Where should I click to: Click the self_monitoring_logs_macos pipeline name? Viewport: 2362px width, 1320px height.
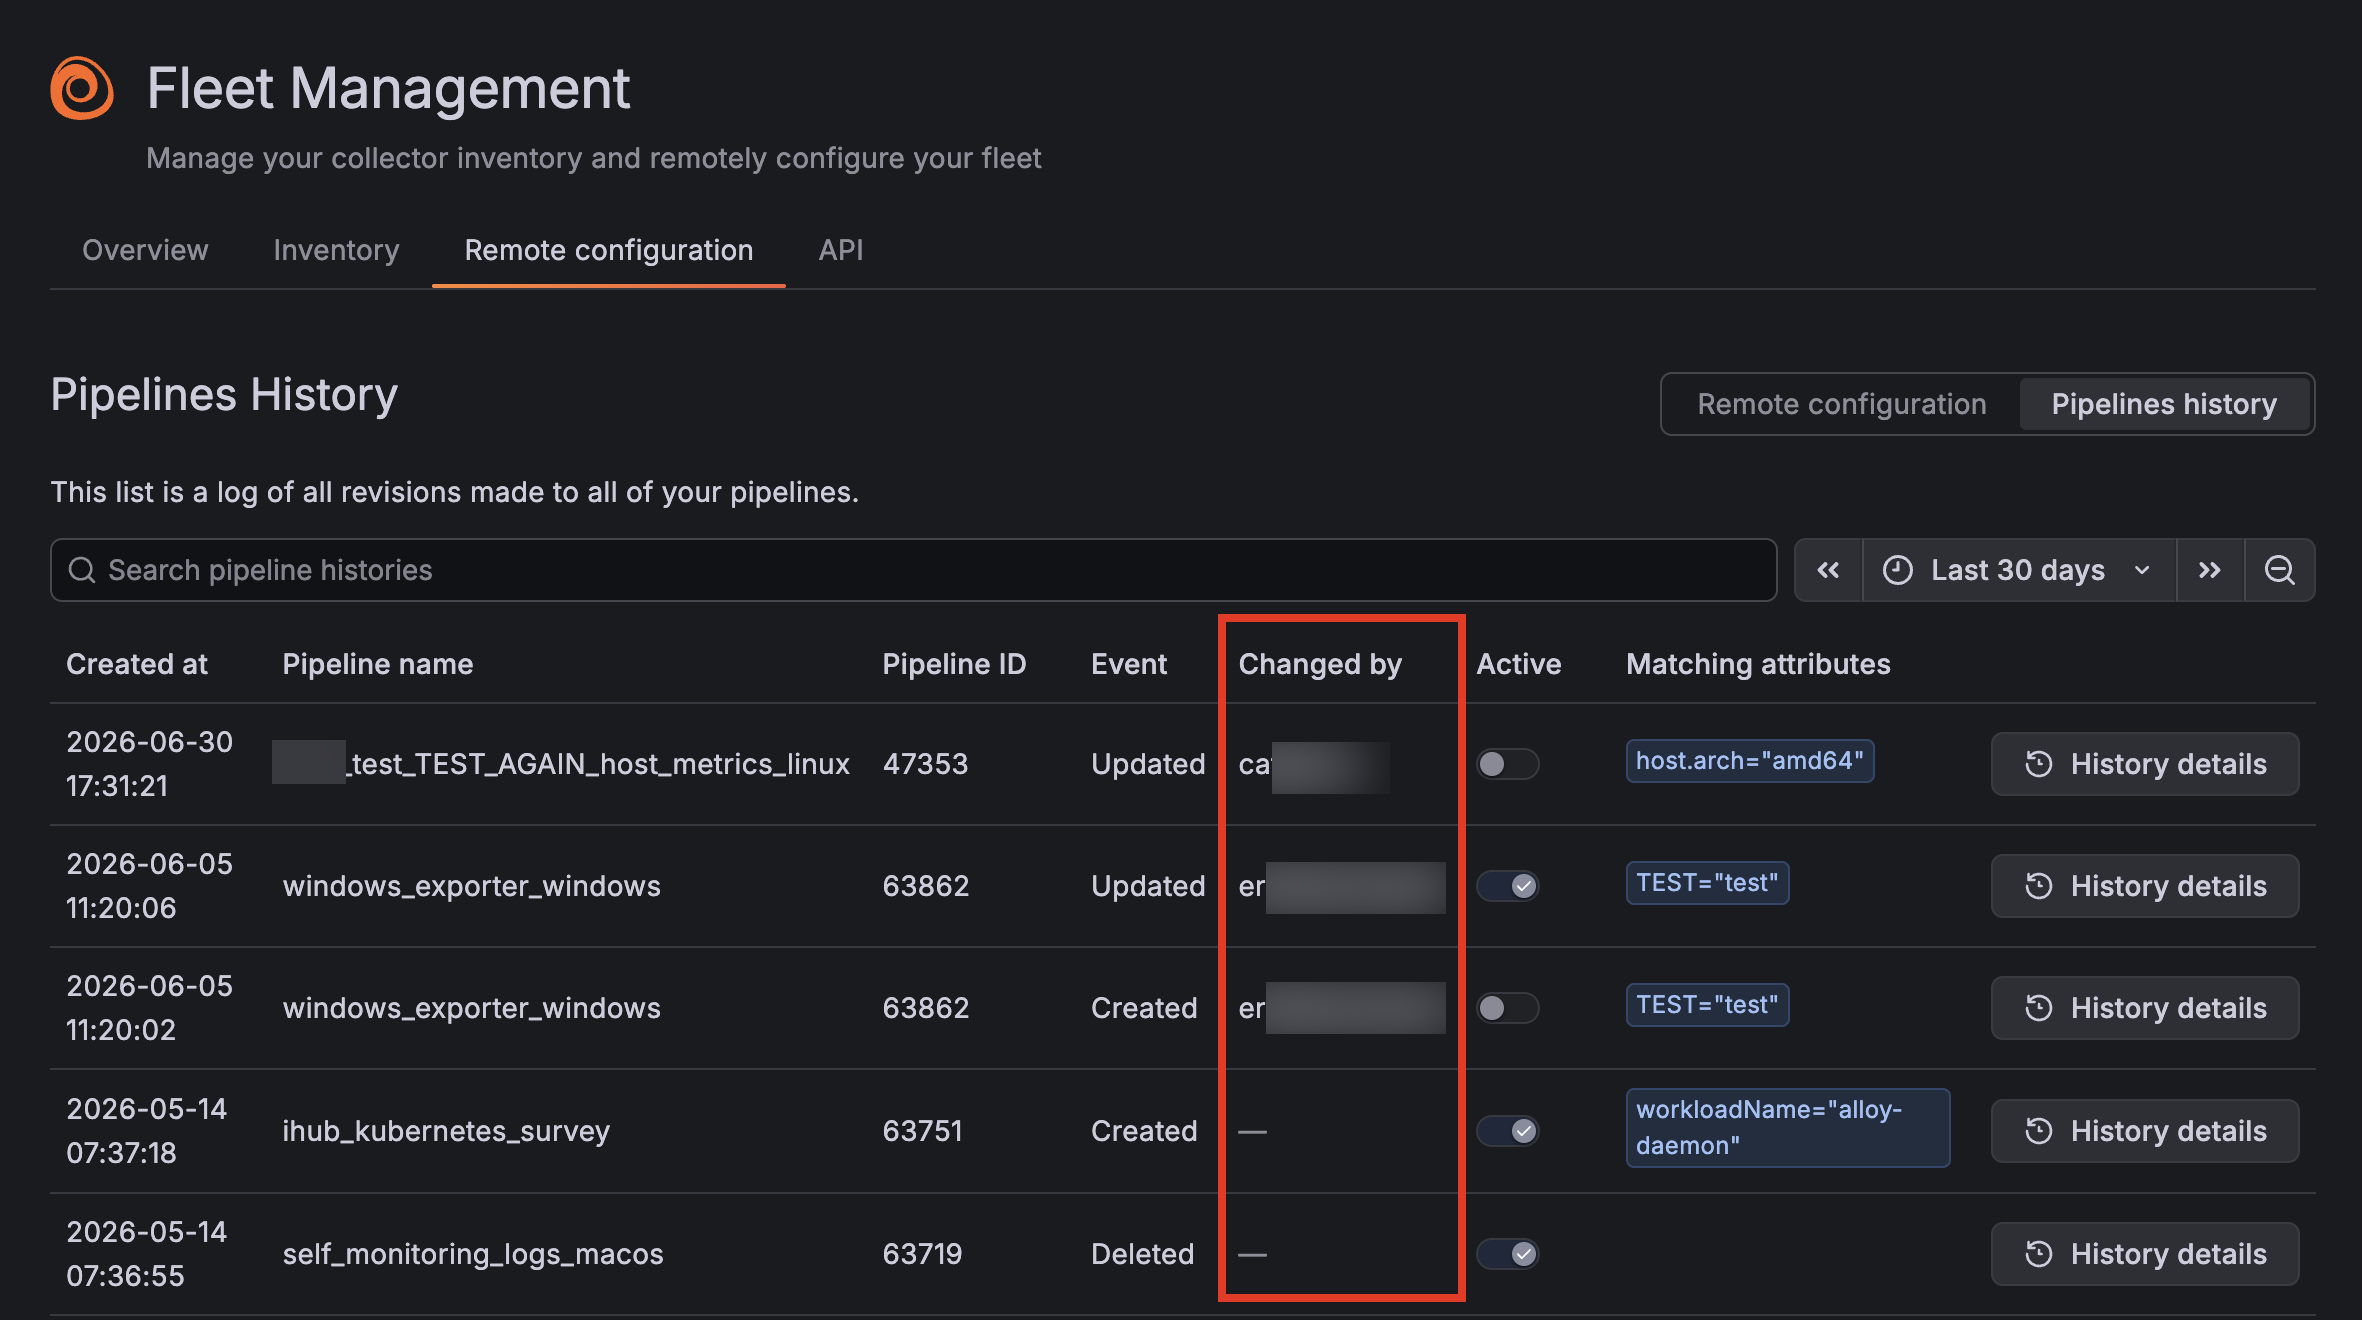pos(473,1254)
